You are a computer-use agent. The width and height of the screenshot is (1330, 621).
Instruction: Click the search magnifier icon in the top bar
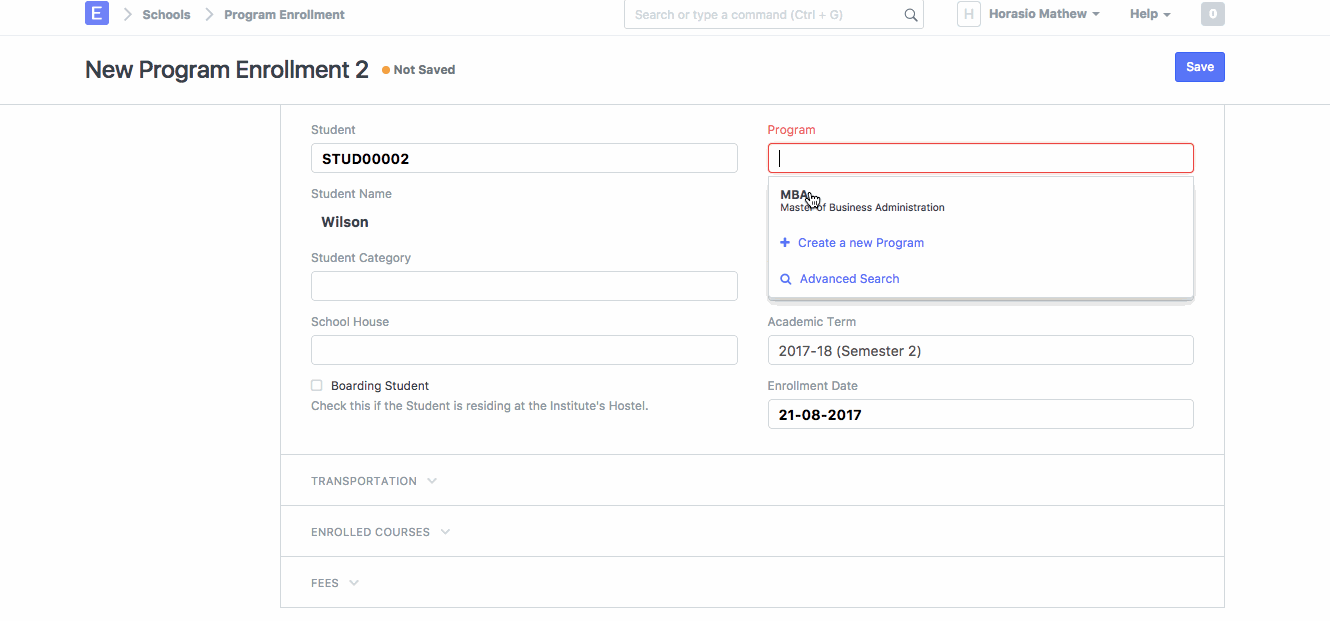910,15
